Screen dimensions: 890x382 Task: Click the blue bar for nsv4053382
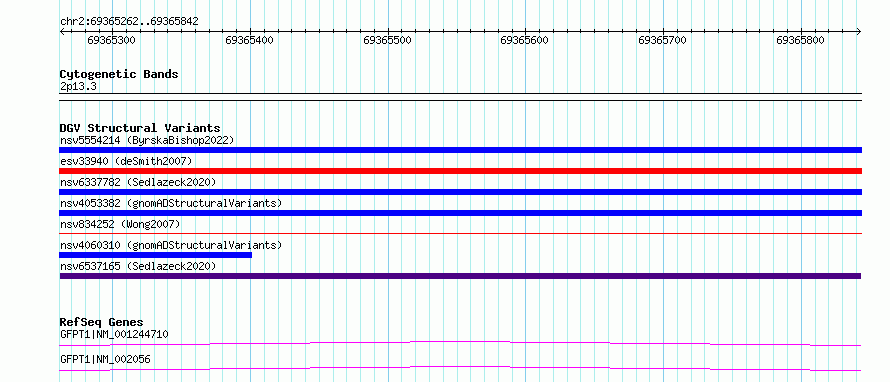coord(460,213)
